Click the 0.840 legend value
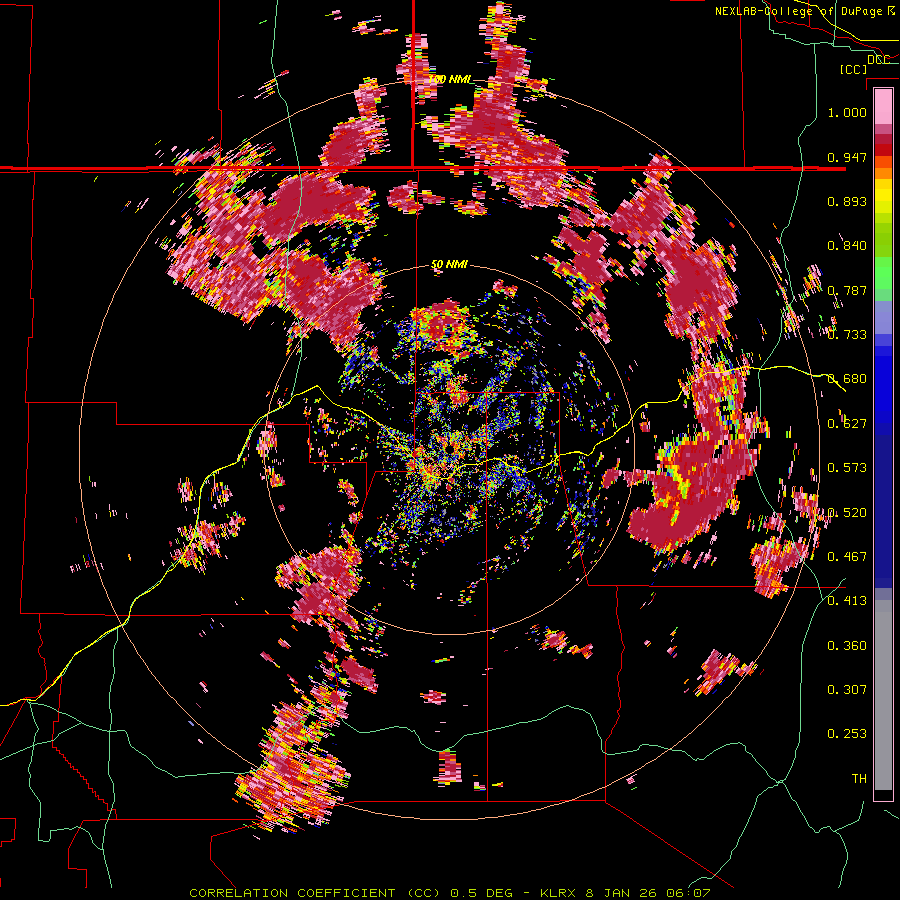This screenshot has height=900, width=900. point(847,246)
